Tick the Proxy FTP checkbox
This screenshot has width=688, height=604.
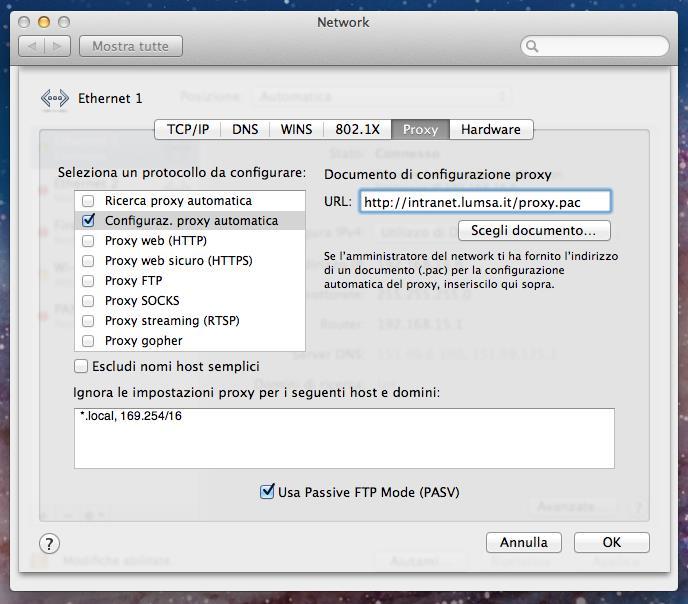88,281
